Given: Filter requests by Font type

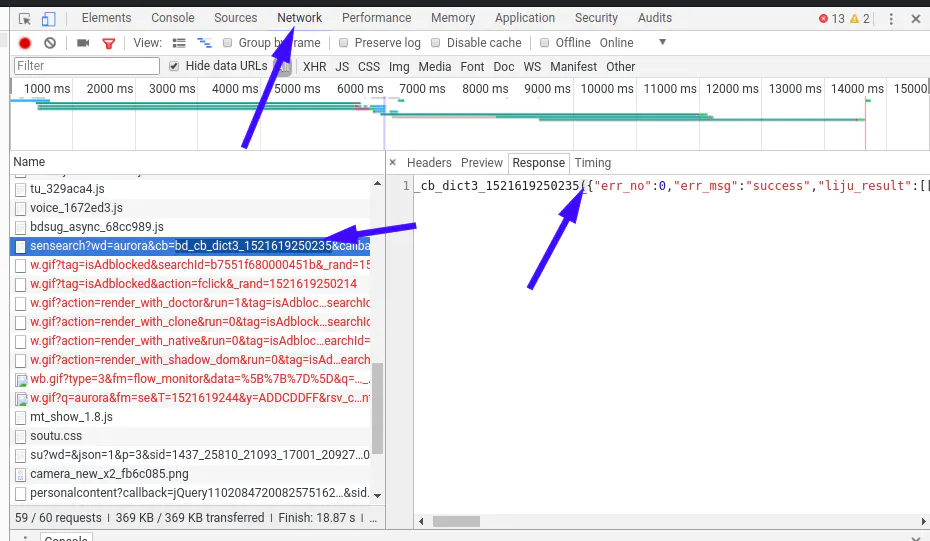Looking at the screenshot, I should [472, 66].
